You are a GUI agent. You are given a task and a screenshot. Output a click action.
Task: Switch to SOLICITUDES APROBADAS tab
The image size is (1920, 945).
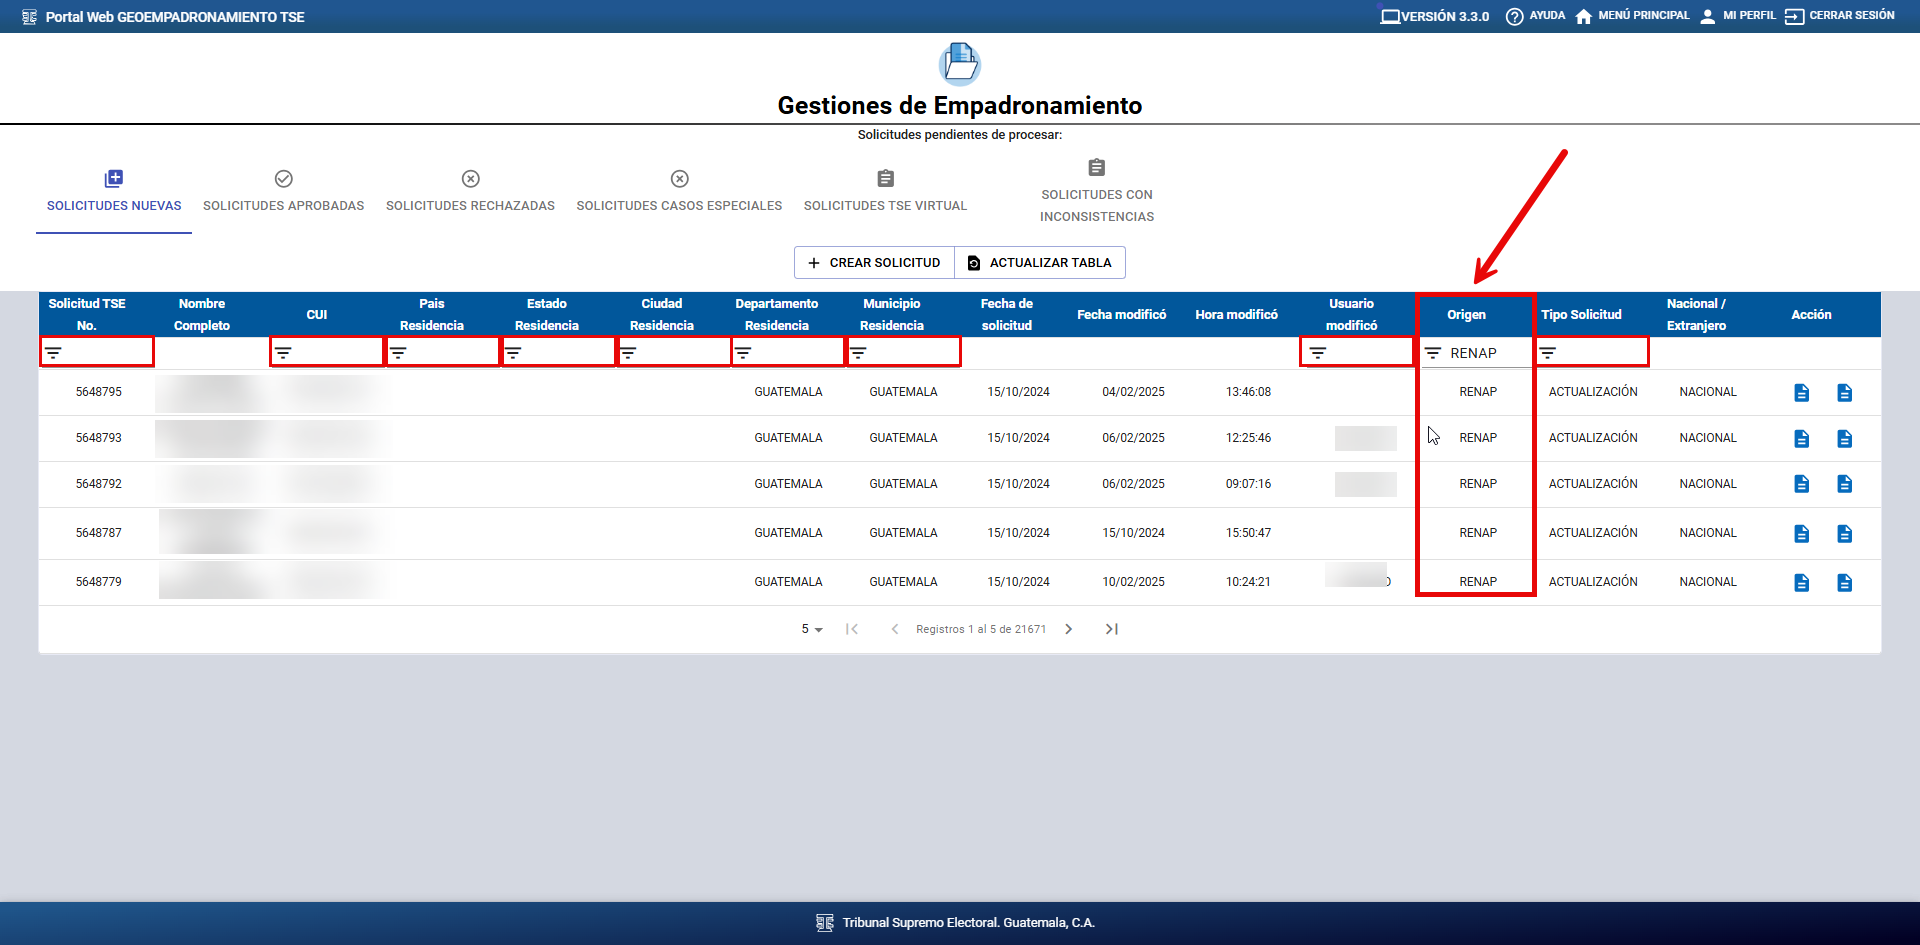tap(283, 192)
